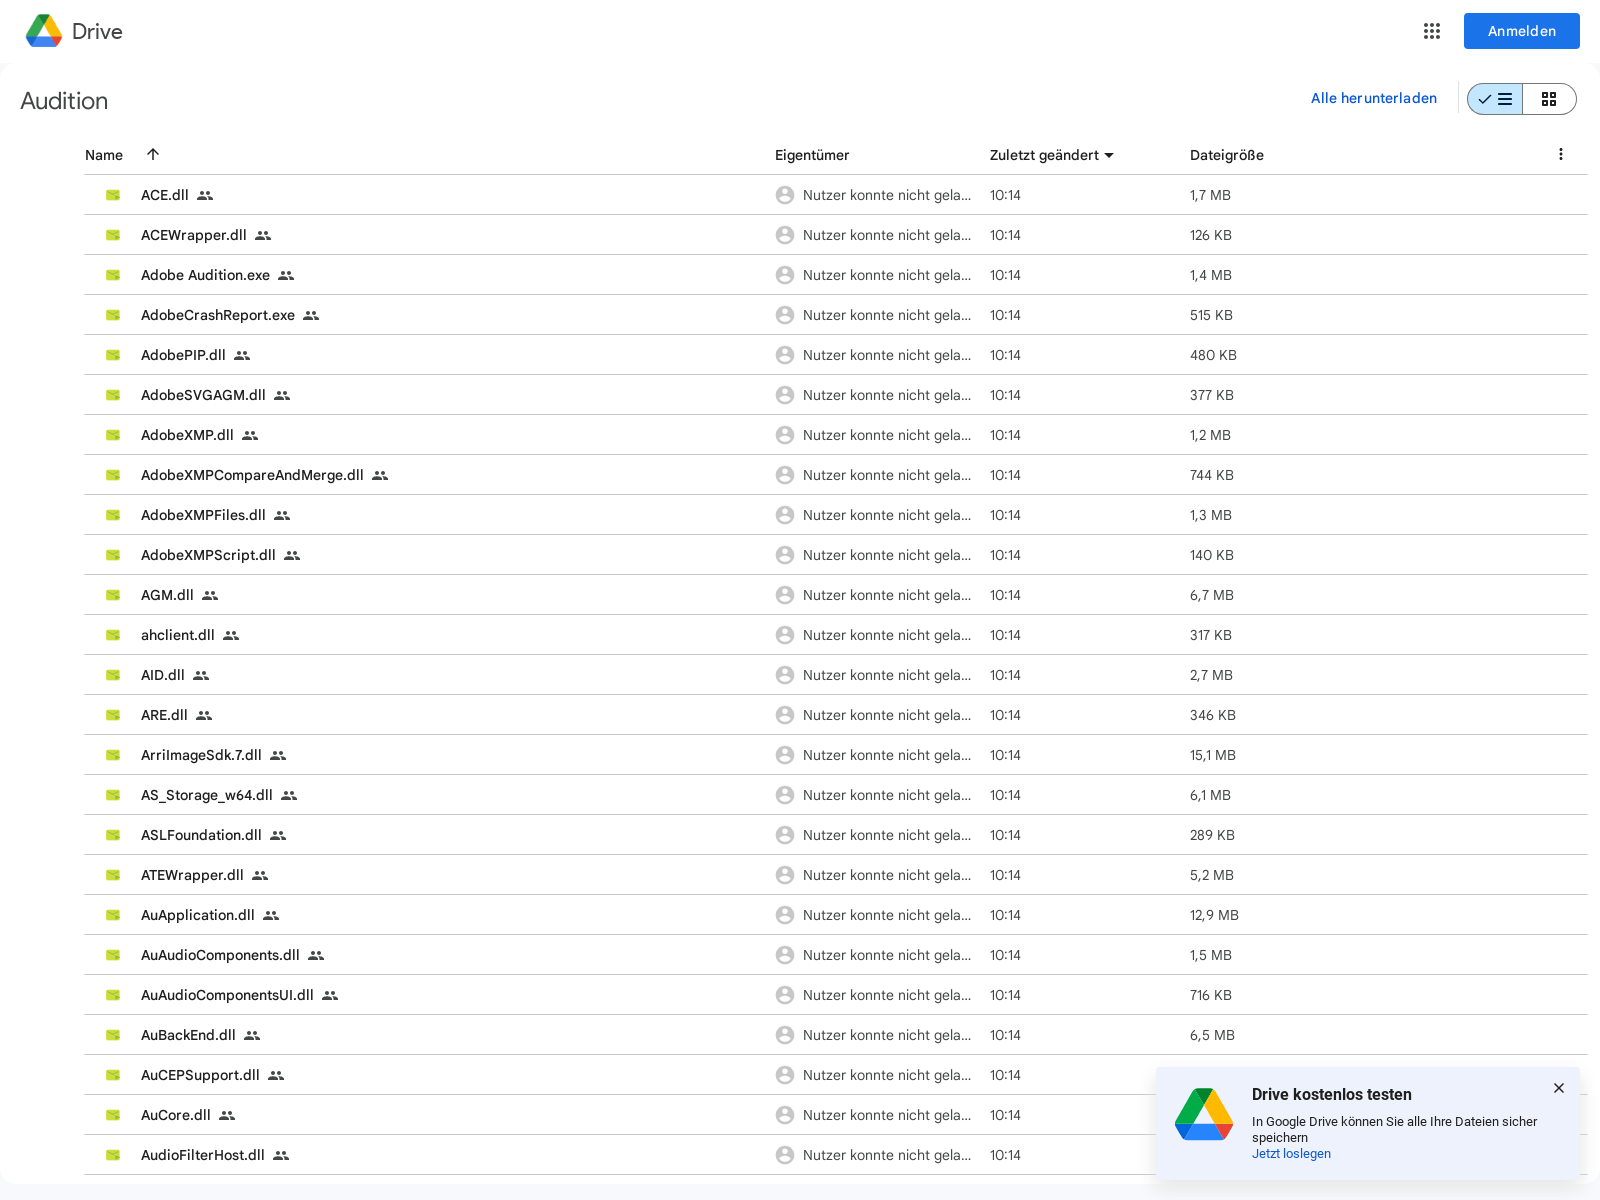Click the Jetzt loslegen link
This screenshot has height=1200, width=1600.
click(1291, 1153)
